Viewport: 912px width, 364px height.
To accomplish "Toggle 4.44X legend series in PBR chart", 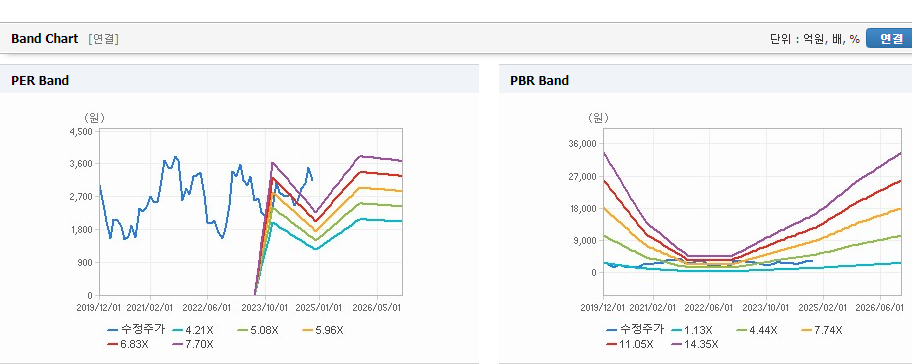I will pos(757,330).
